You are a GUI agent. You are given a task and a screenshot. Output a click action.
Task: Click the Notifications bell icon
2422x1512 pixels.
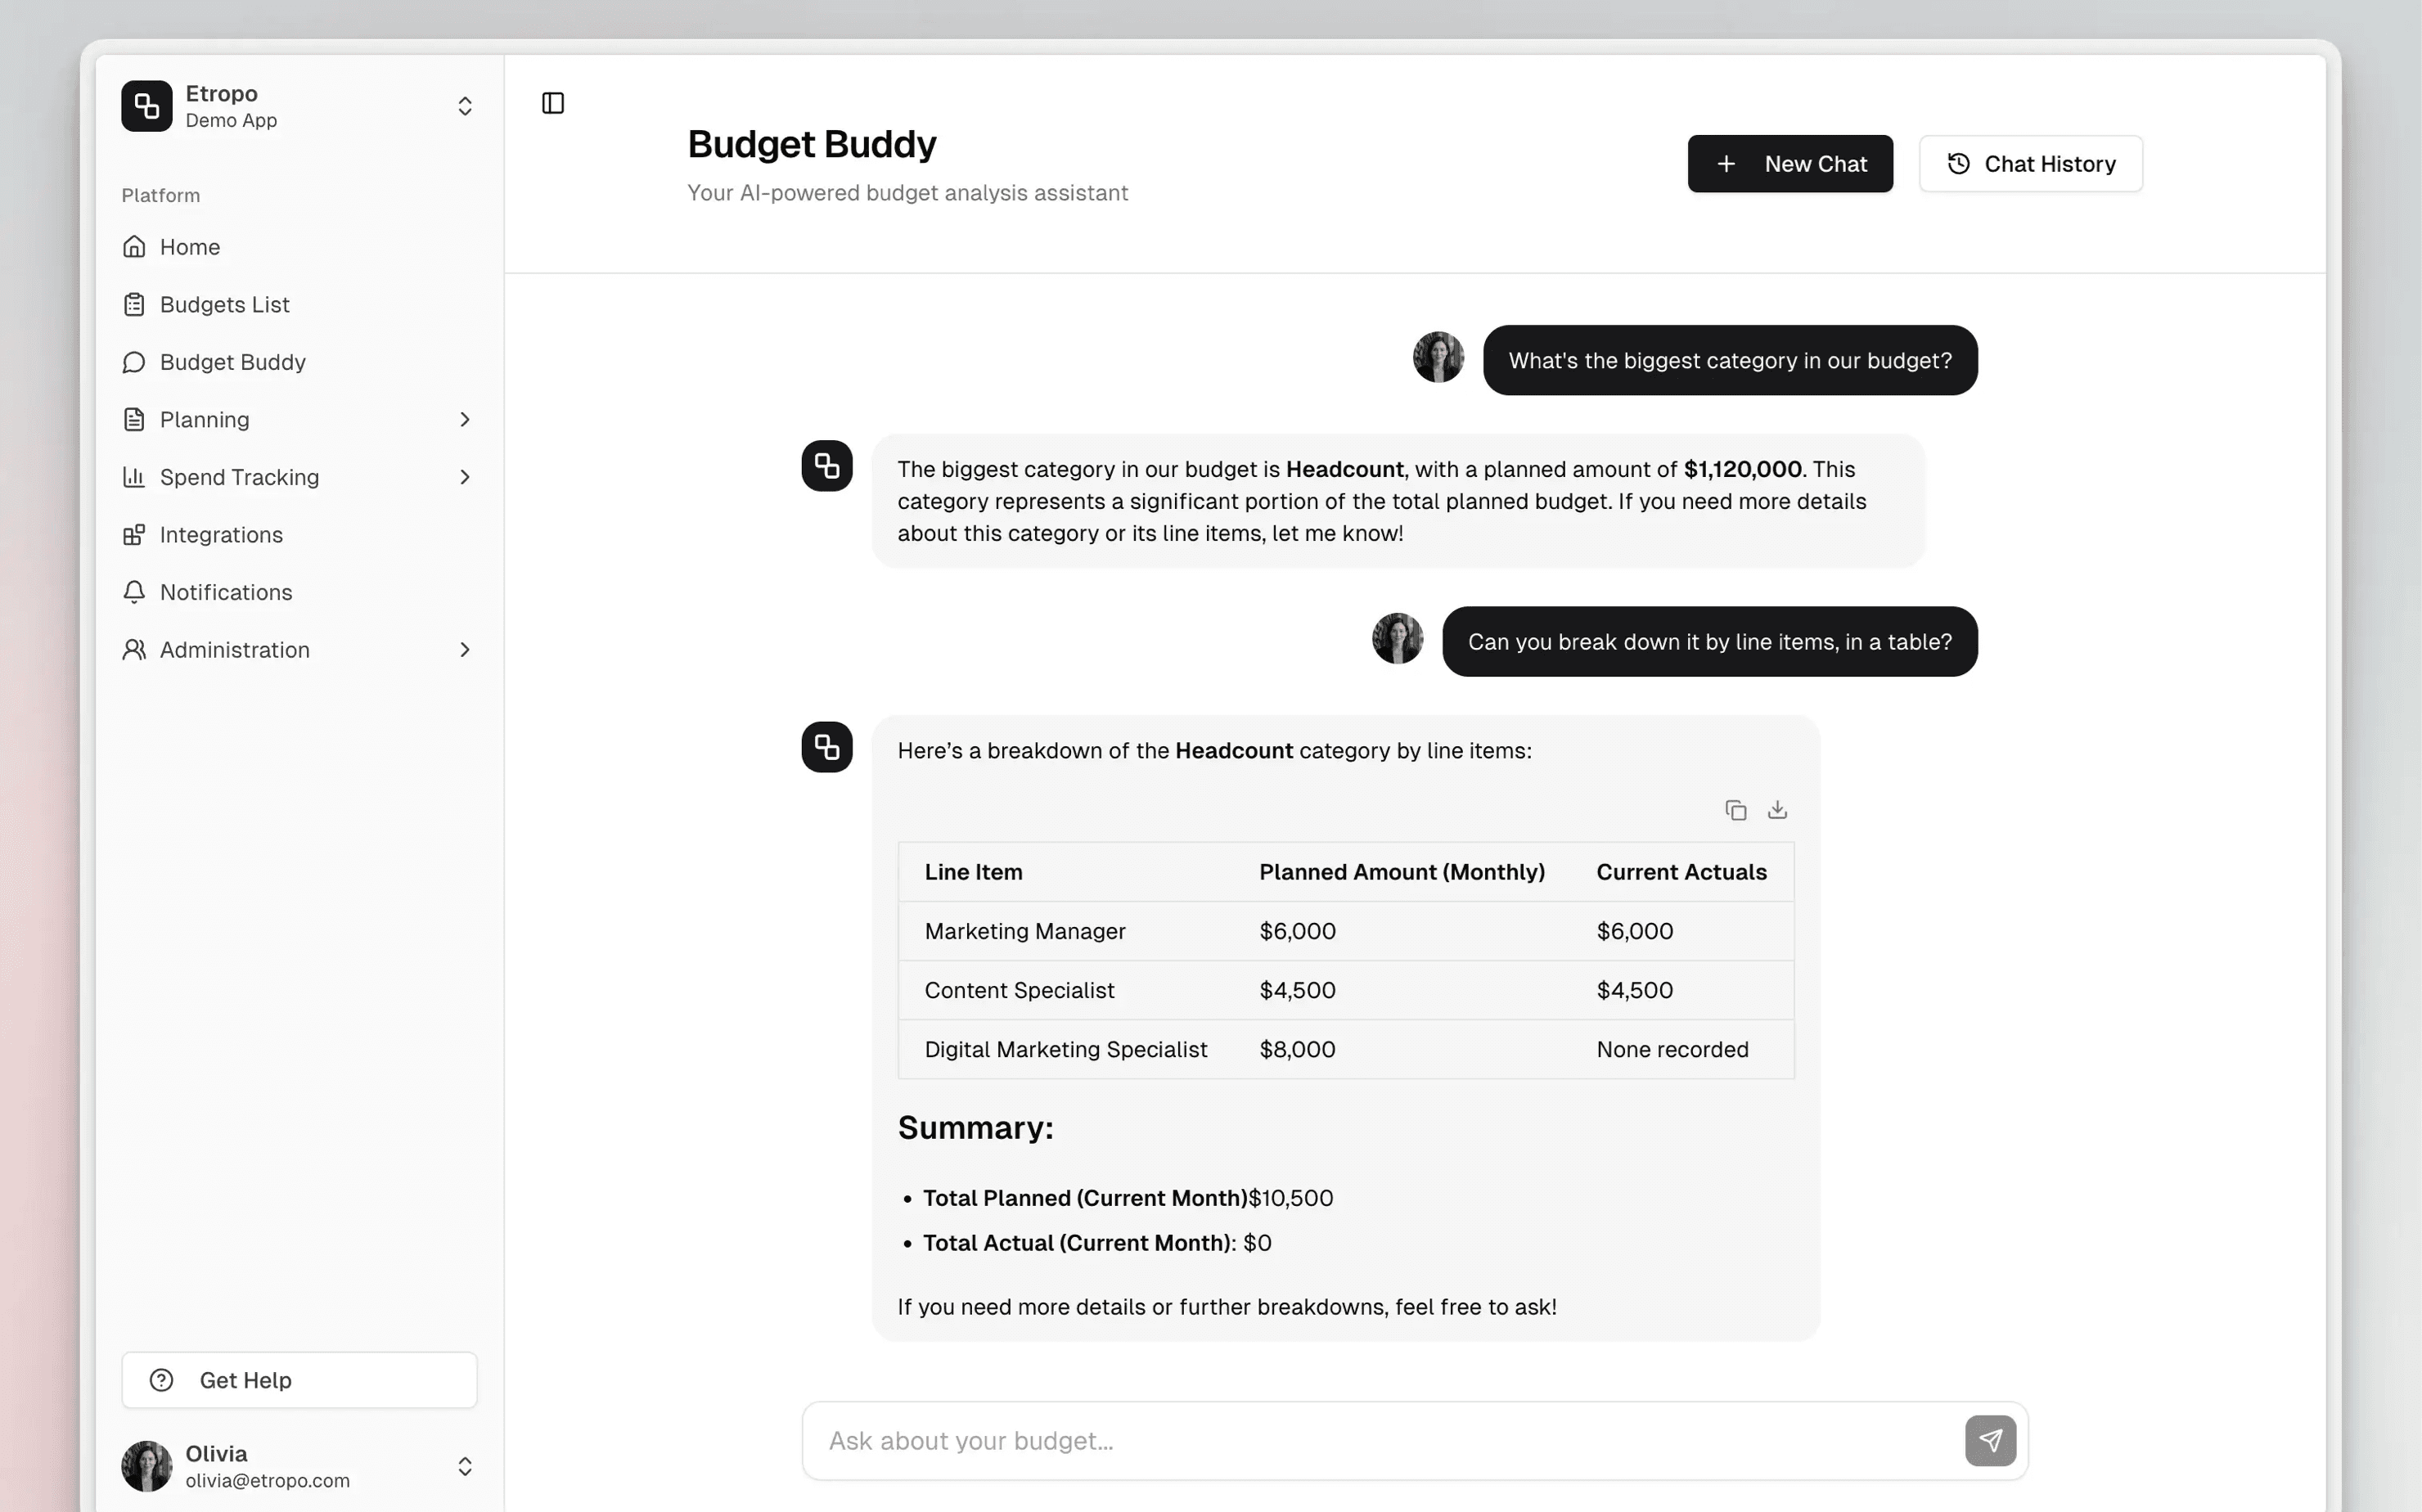click(134, 592)
